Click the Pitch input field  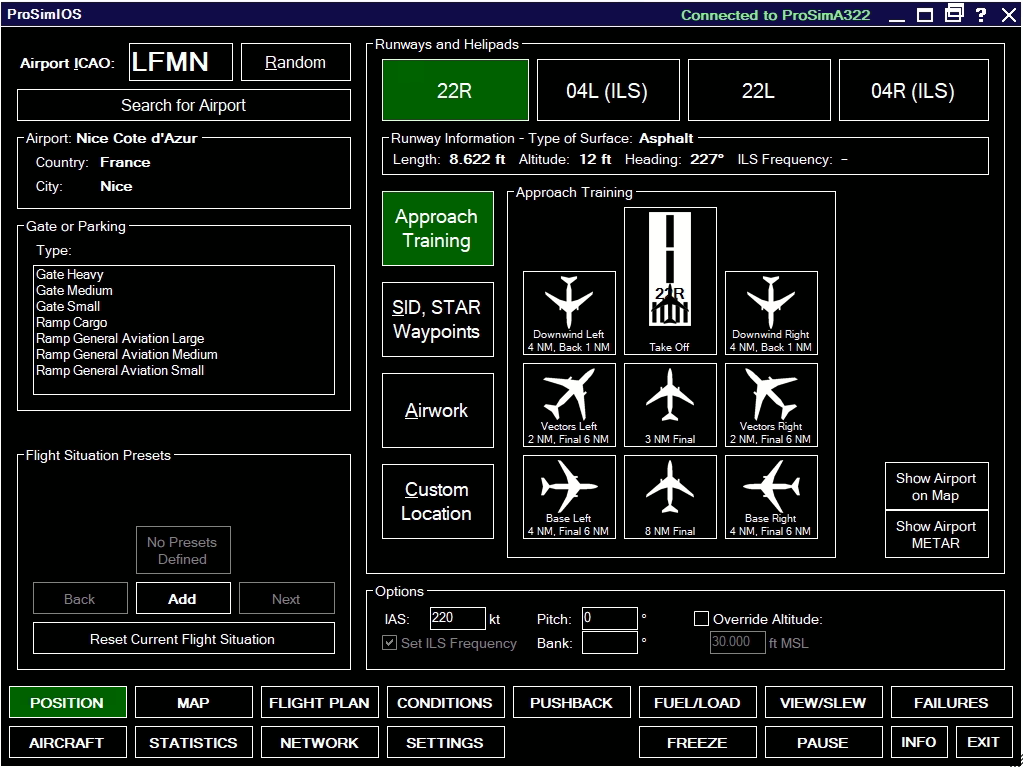point(609,618)
